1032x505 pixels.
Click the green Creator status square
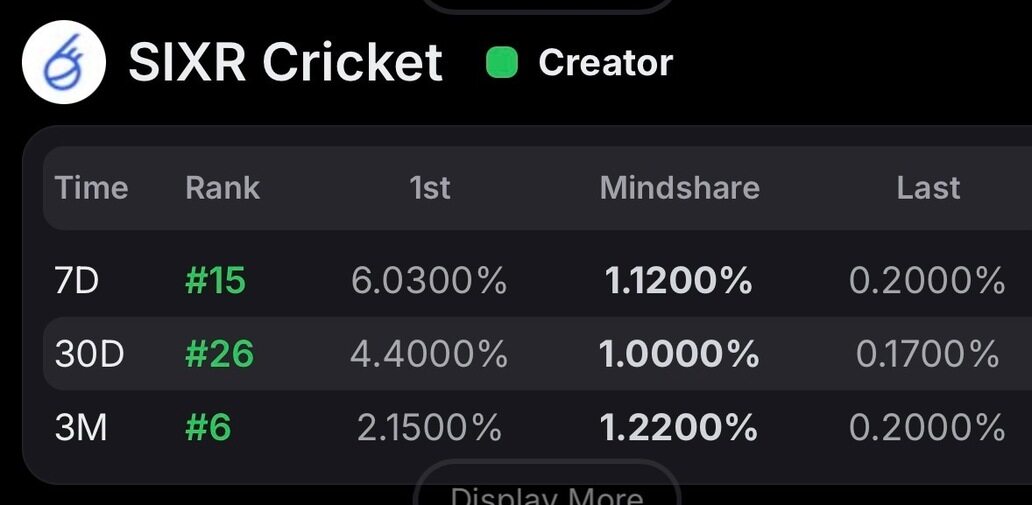click(x=502, y=63)
